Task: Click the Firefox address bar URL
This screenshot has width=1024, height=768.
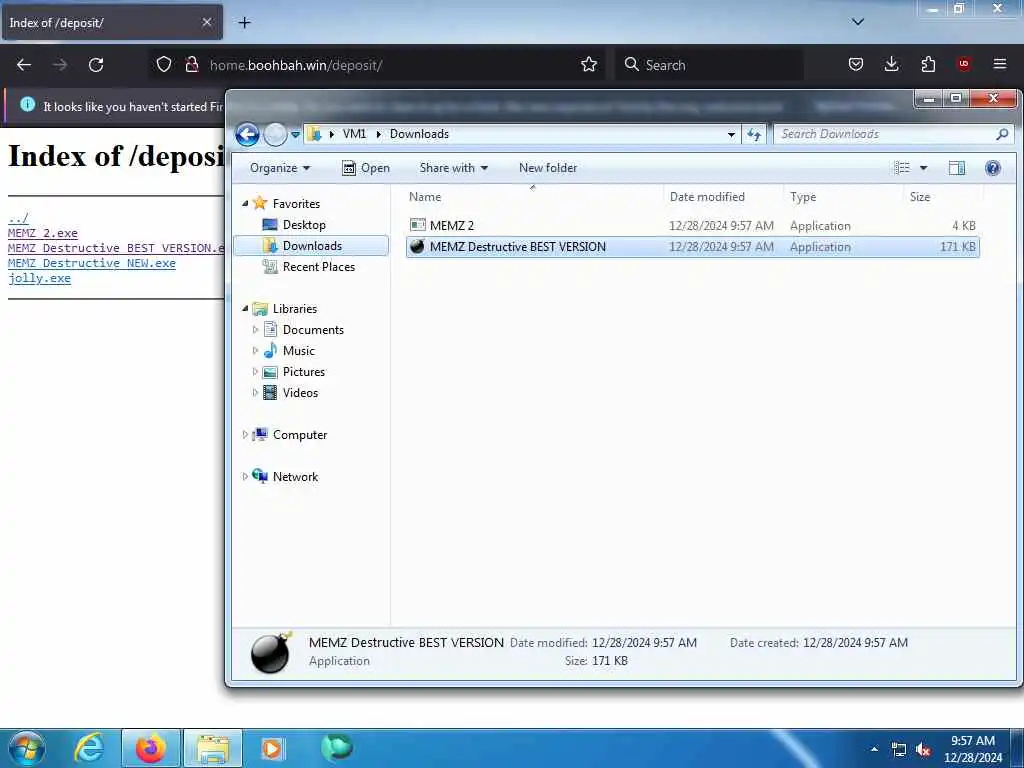Action: pos(295,65)
